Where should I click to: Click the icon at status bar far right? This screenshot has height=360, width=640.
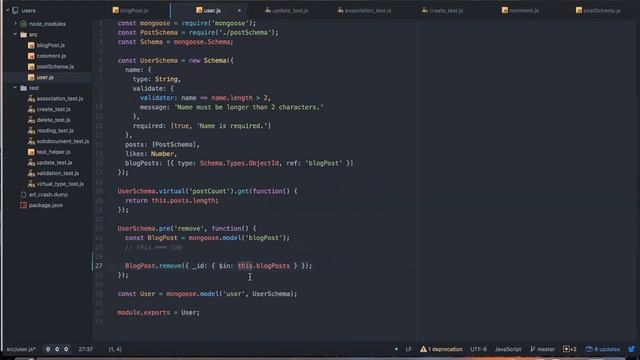[632, 349]
